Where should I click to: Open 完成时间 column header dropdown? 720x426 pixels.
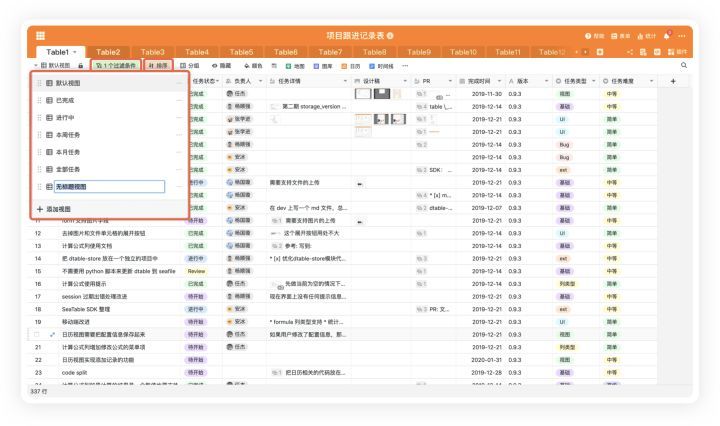pos(499,81)
